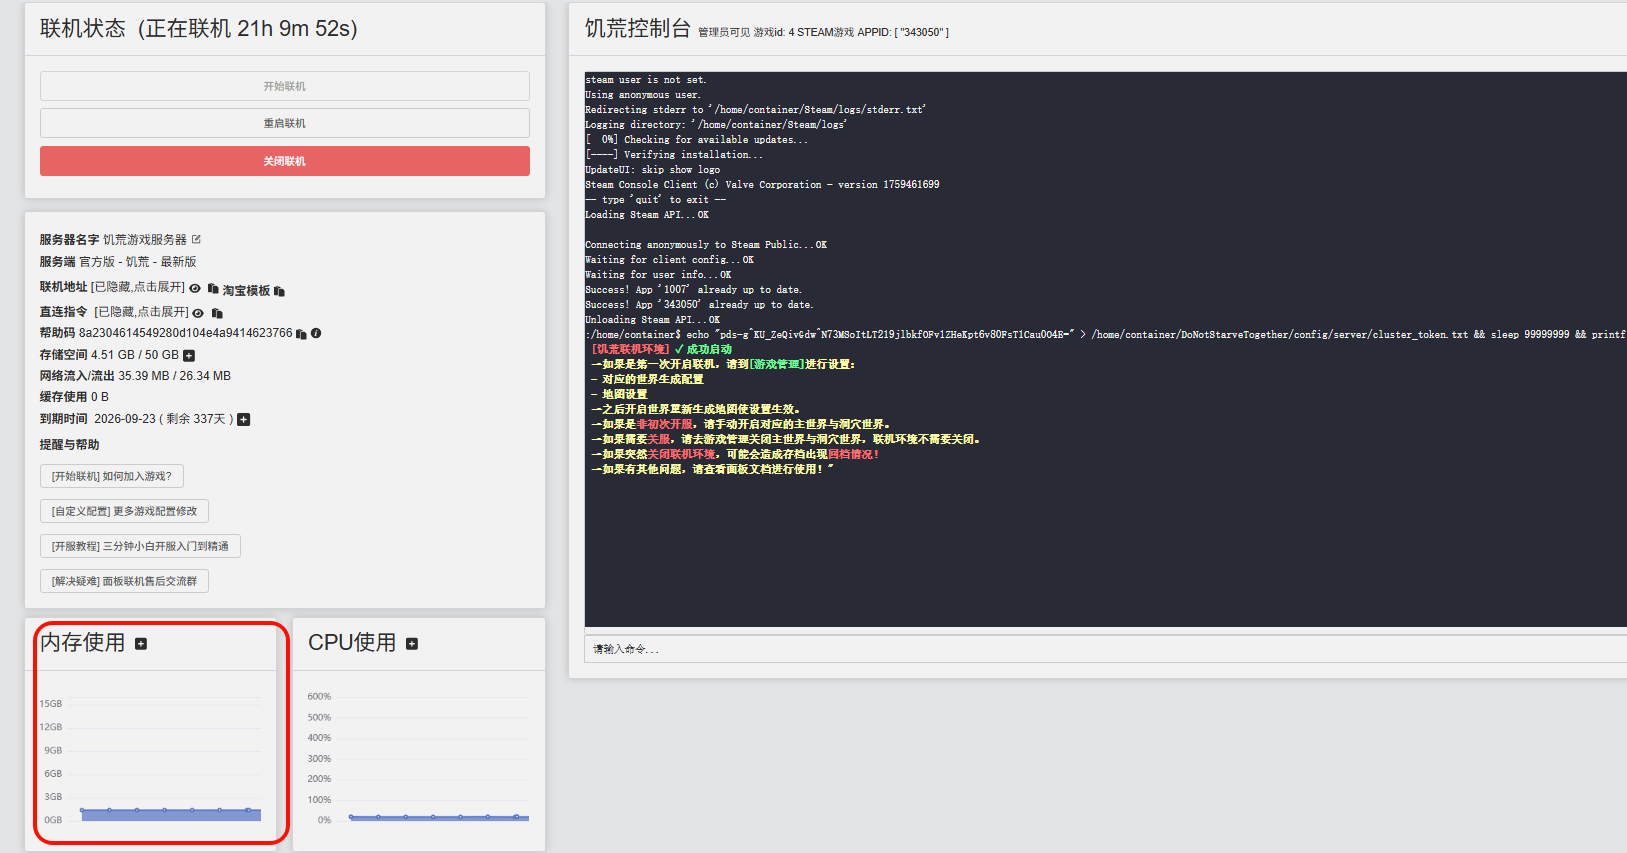This screenshot has height=853, width=1627.
Task: Show the hidden 直连指令 using eye icon
Action: 198,313
